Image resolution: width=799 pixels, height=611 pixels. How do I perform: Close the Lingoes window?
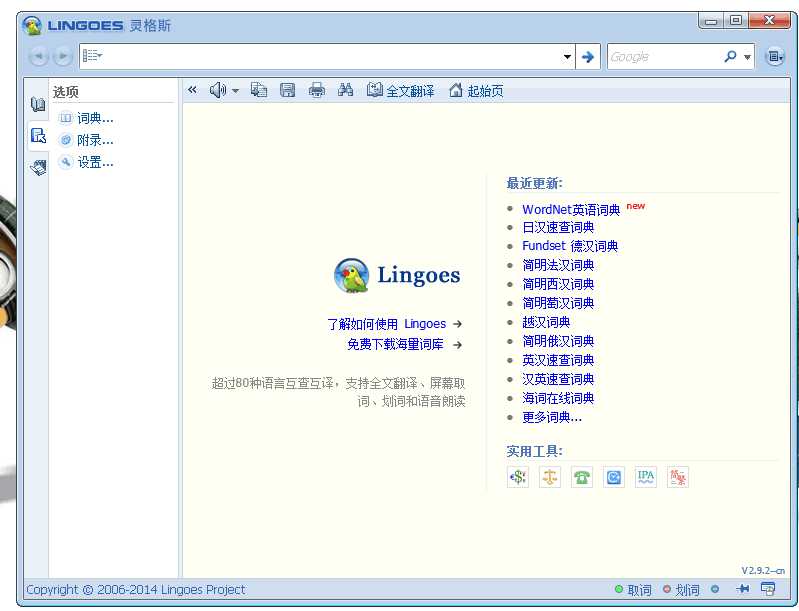click(769, 21)
